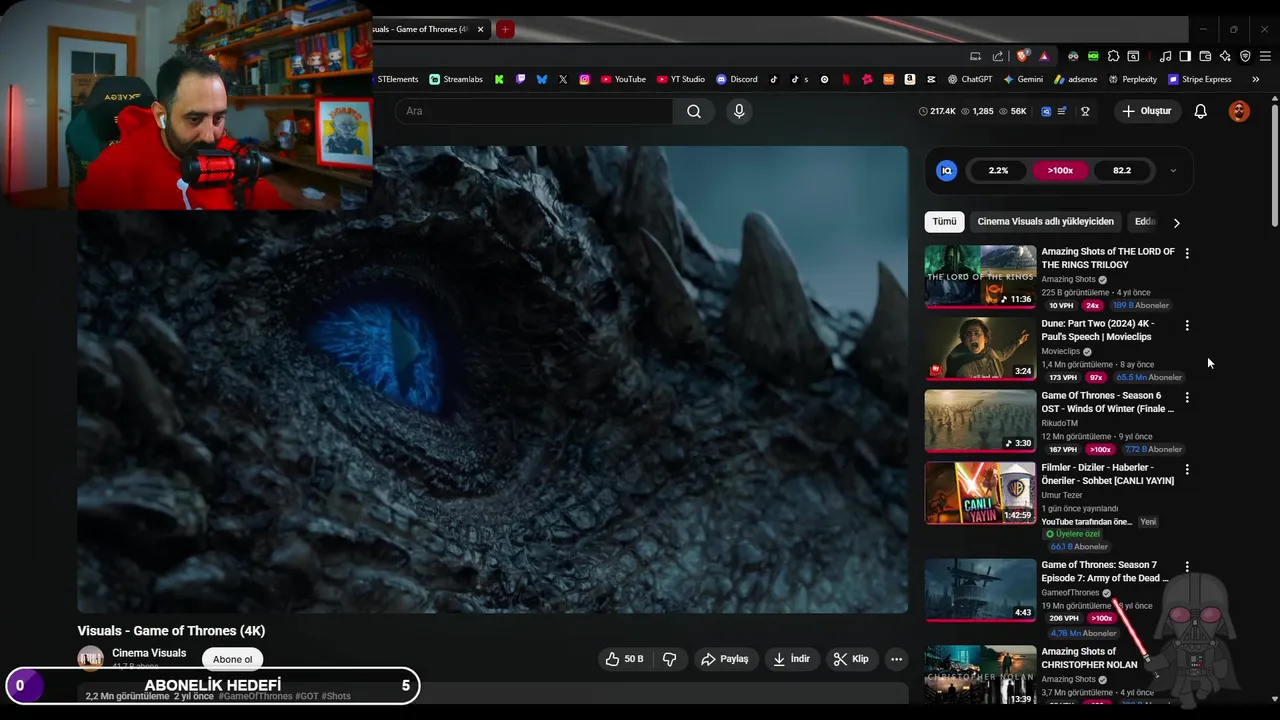Screen dimensions: 1280x720
Task: Close the Game of Thrones tab
Action: coord(480,29)
